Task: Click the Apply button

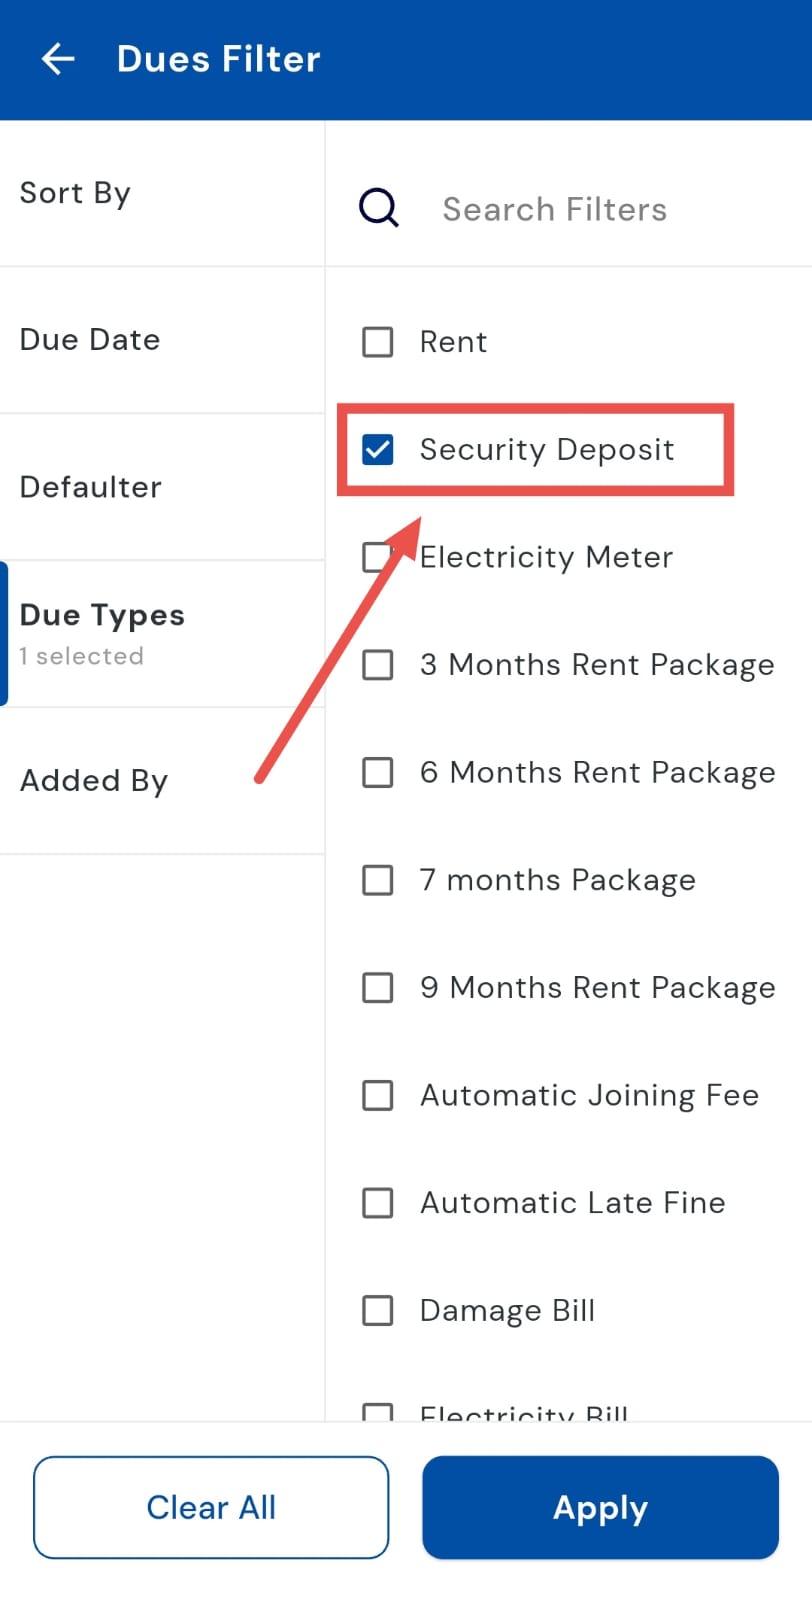Action: pos(600,1507)
